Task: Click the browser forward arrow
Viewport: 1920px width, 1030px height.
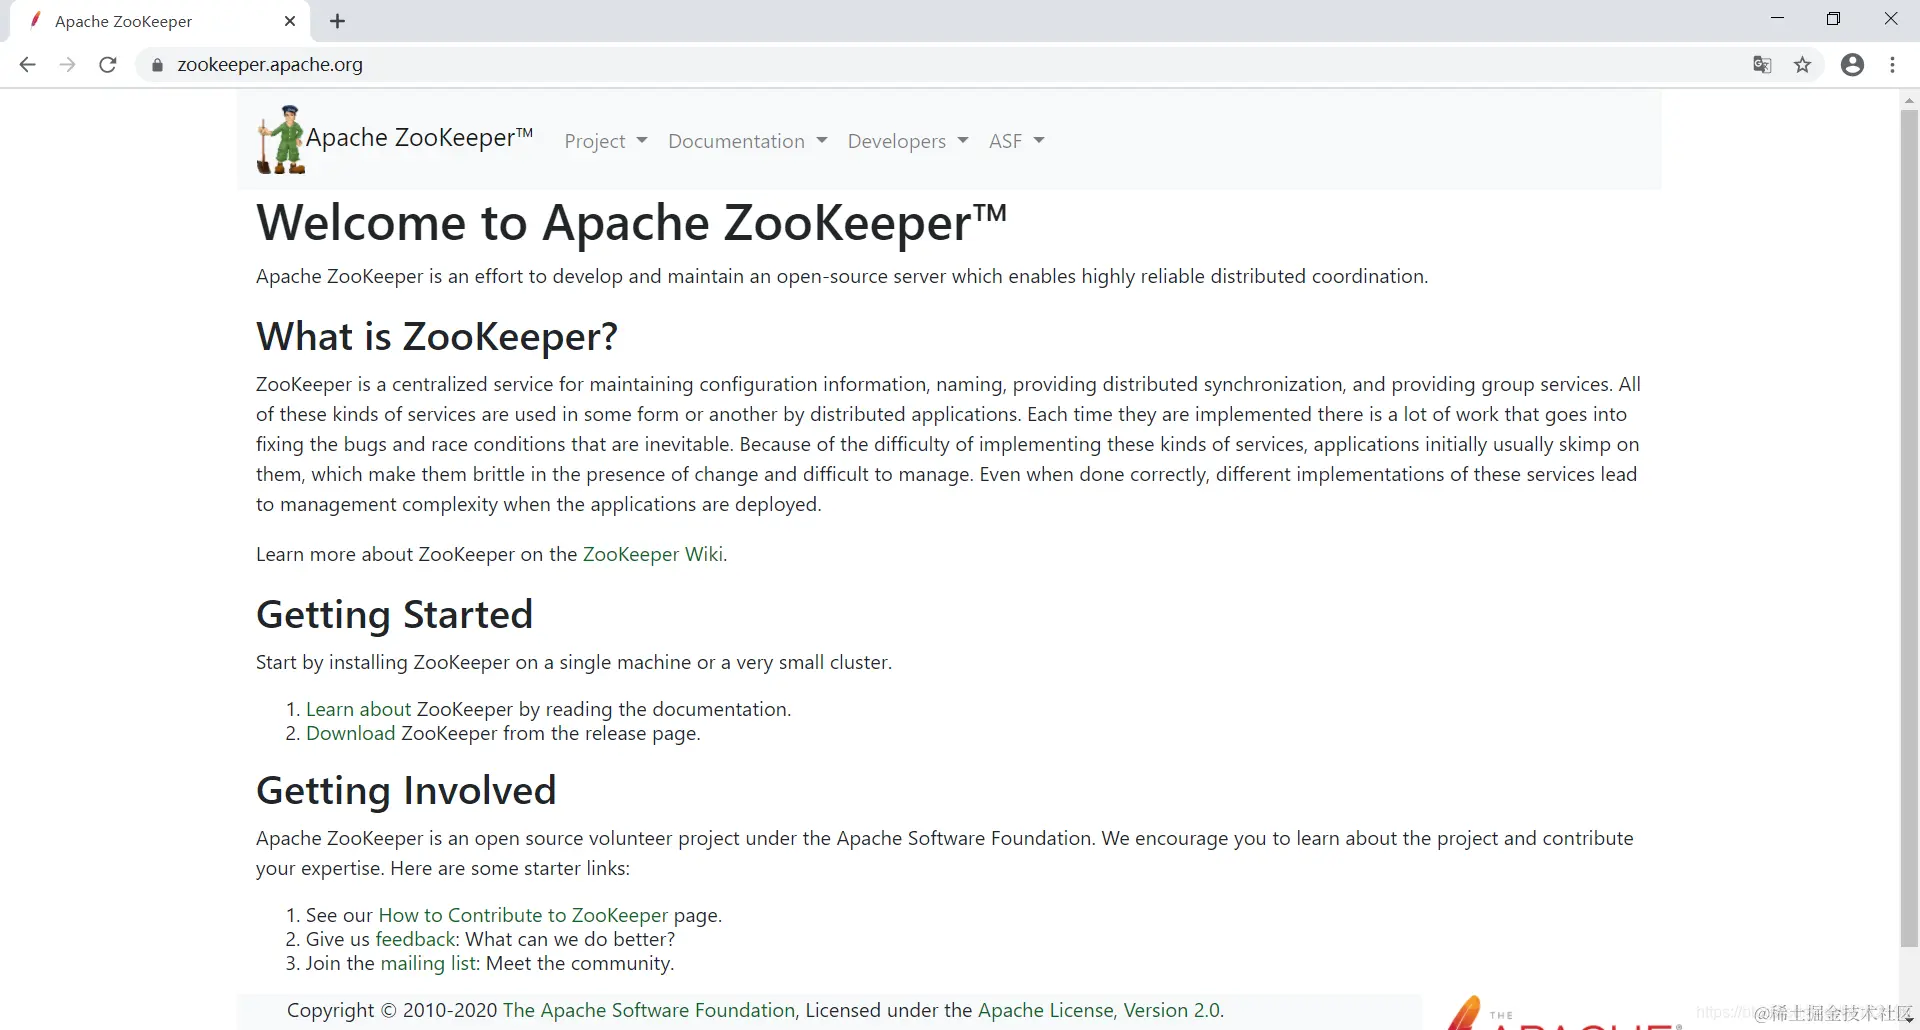Action: click(67, 65)
